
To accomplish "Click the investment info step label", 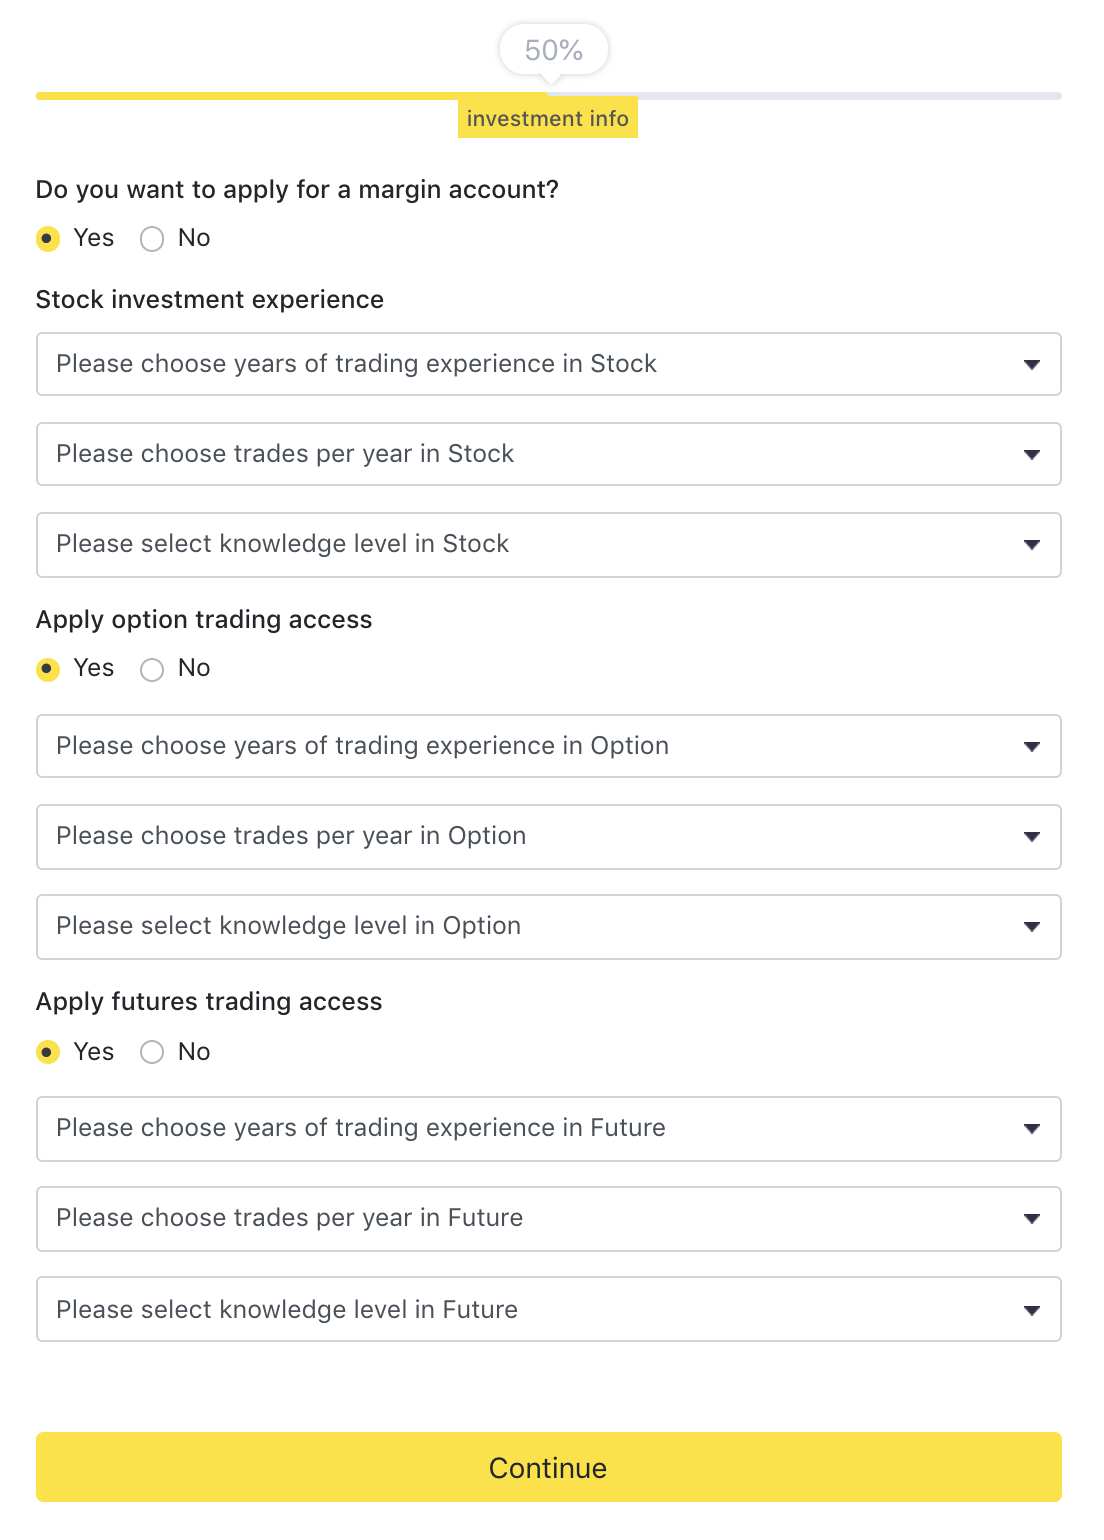I will click(547, 119).
